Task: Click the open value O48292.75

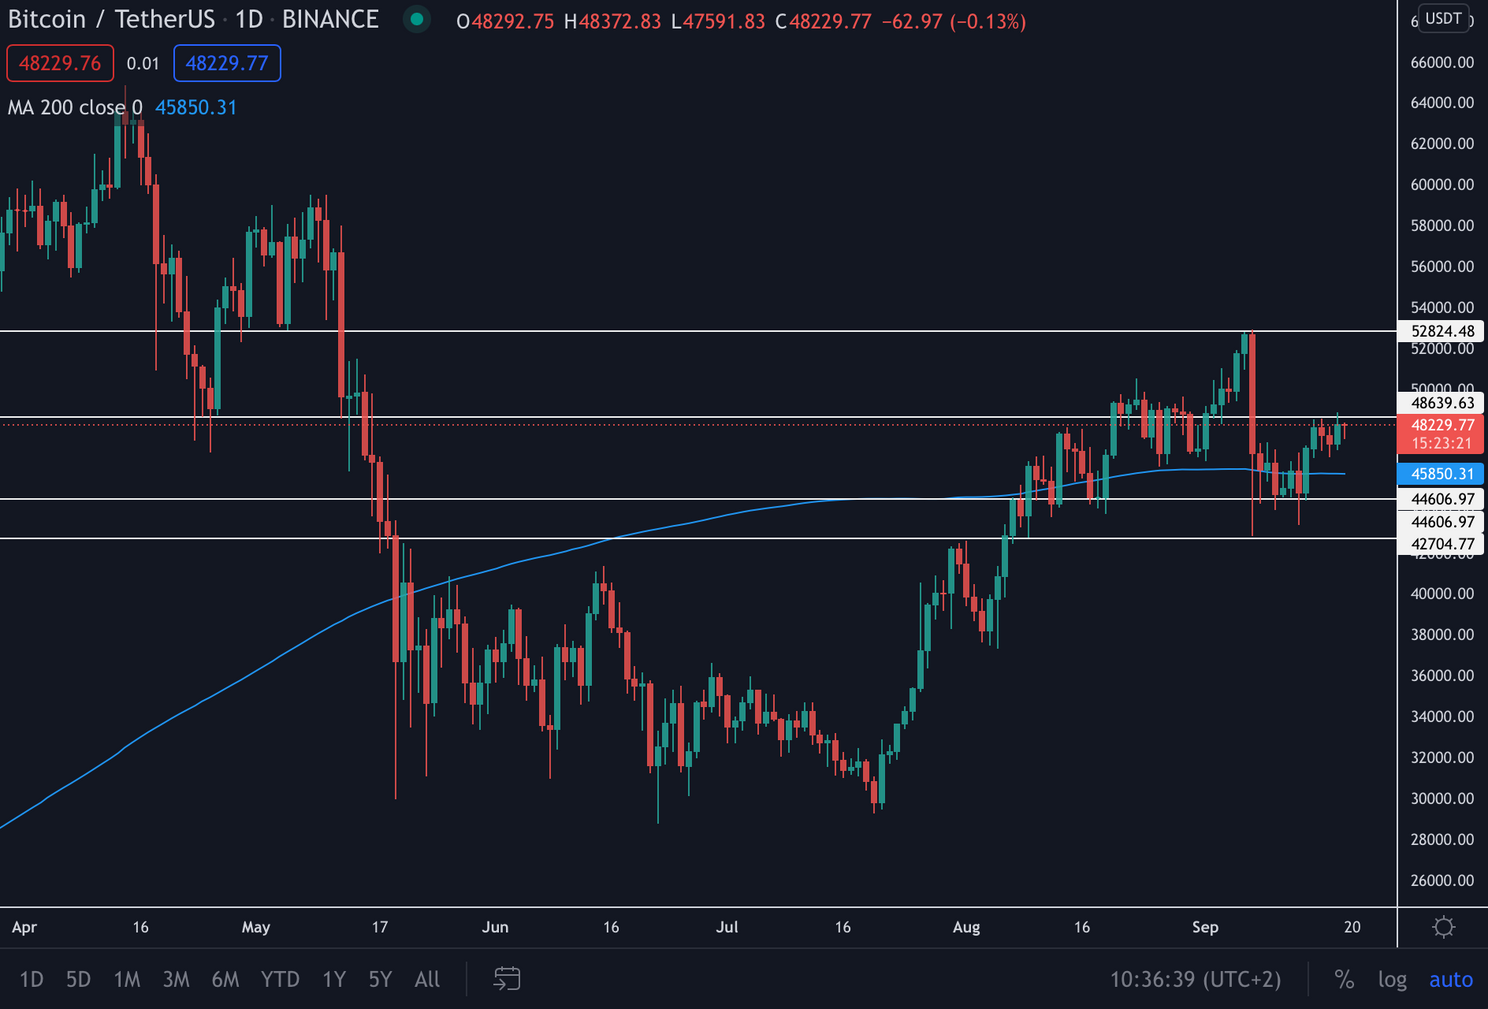Action: pos(505,21)
